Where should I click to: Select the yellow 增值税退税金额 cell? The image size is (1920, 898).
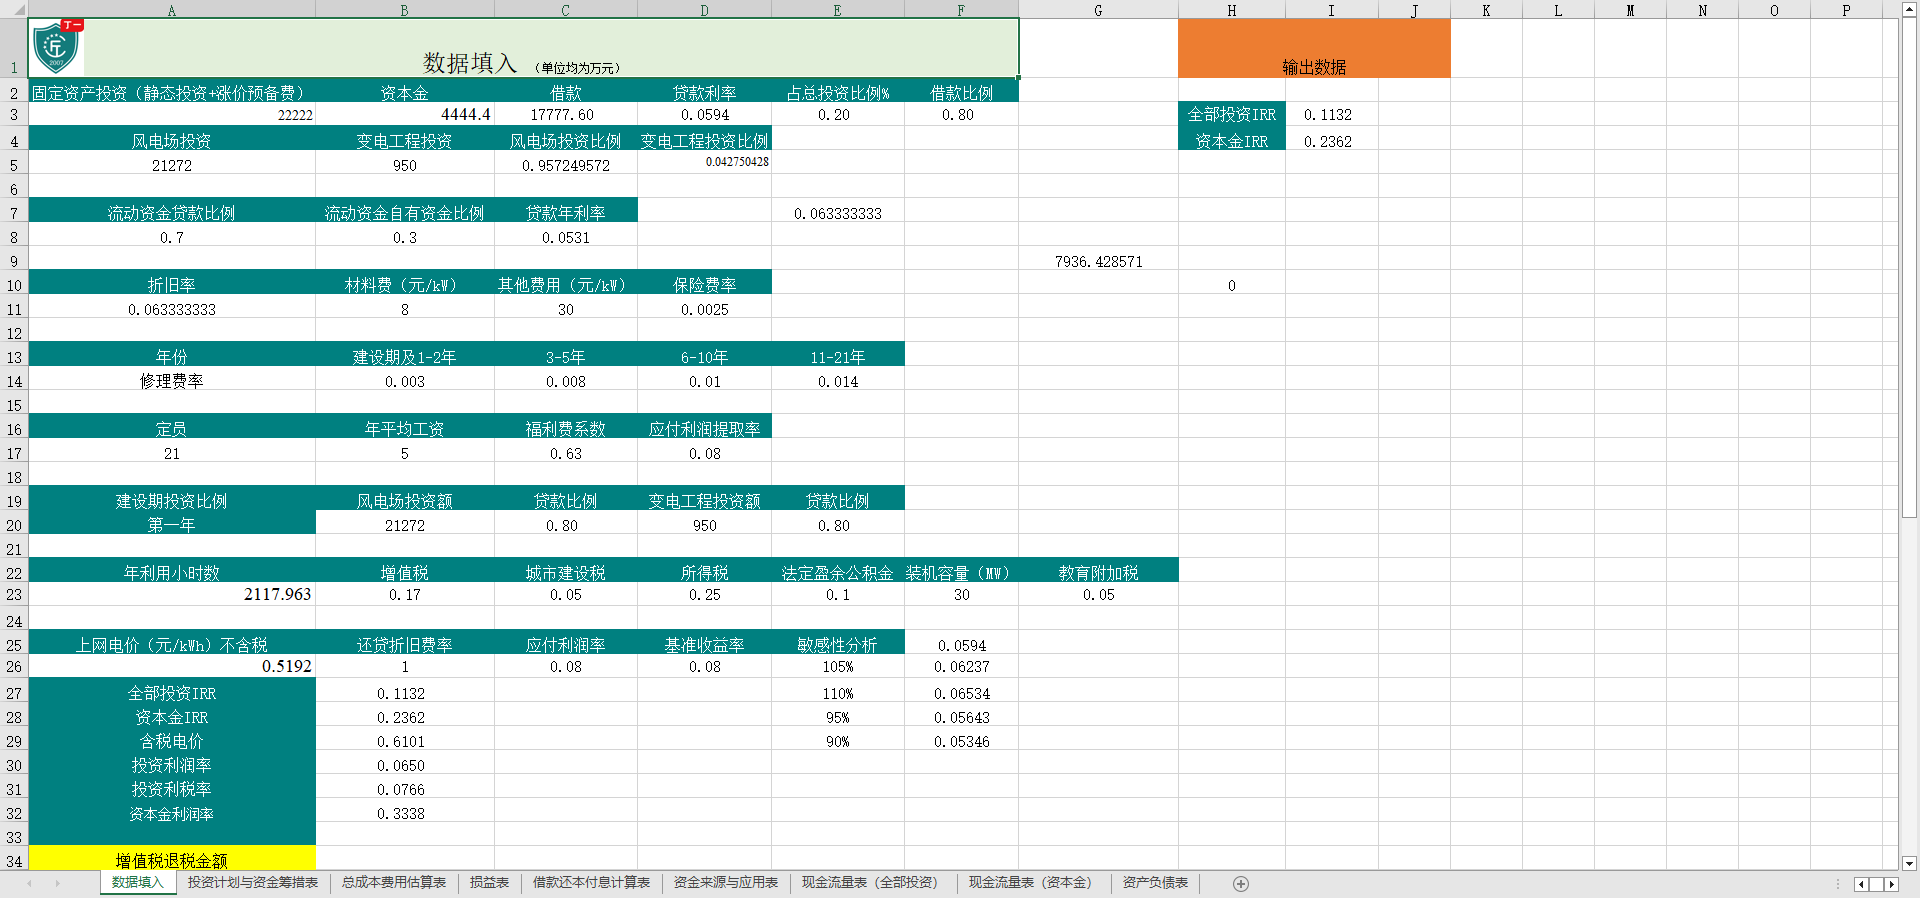pos(172,859)
